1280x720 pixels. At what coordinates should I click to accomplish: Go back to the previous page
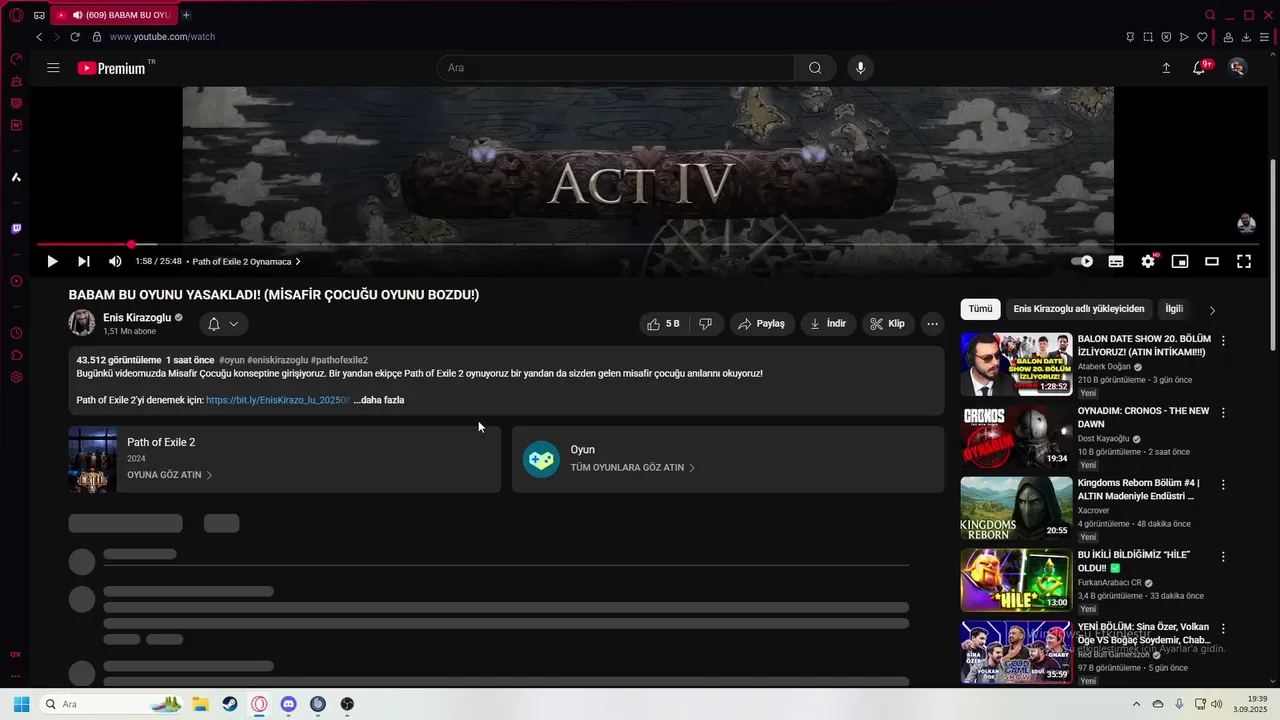[x=39, y=37]
